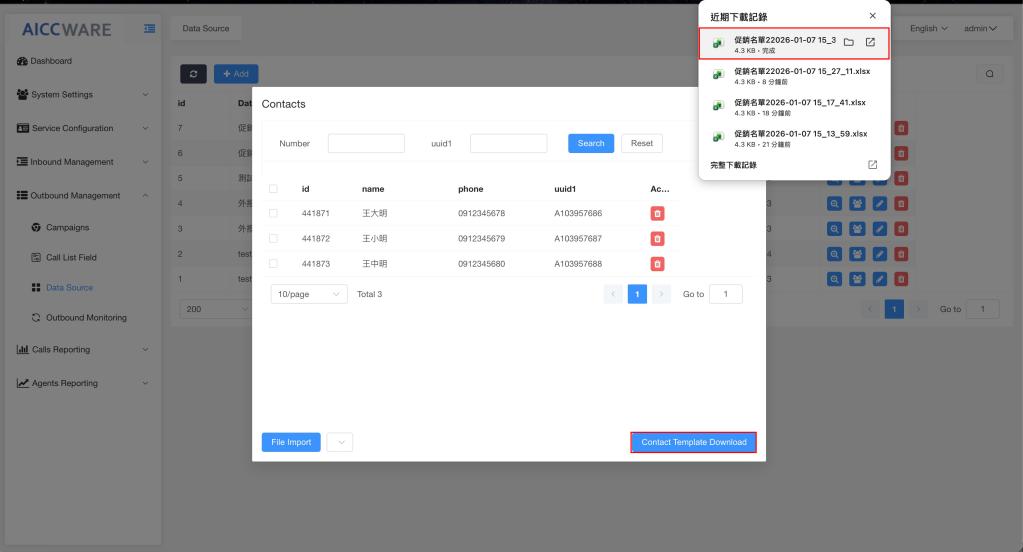Image resolution: width=1023 pixels, height=552 pixels.
Task: Click previous-page arrow in Contacts pagination
Action: tap(613, 294)
